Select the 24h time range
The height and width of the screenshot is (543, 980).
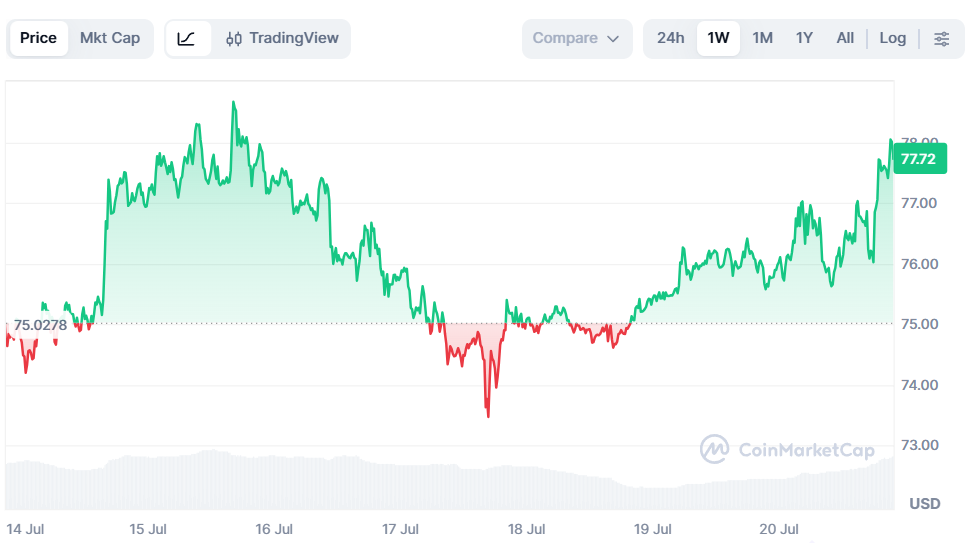670,38
